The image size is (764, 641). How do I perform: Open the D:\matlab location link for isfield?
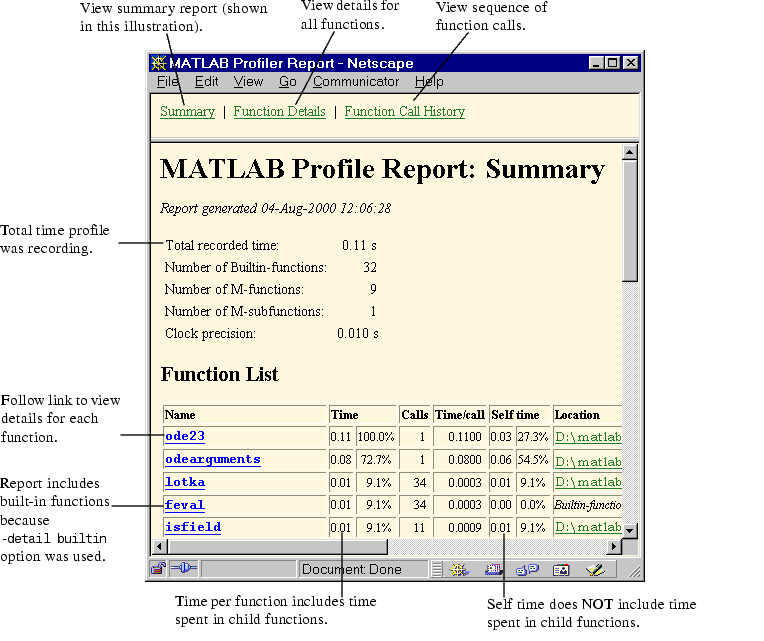(588, 528)
